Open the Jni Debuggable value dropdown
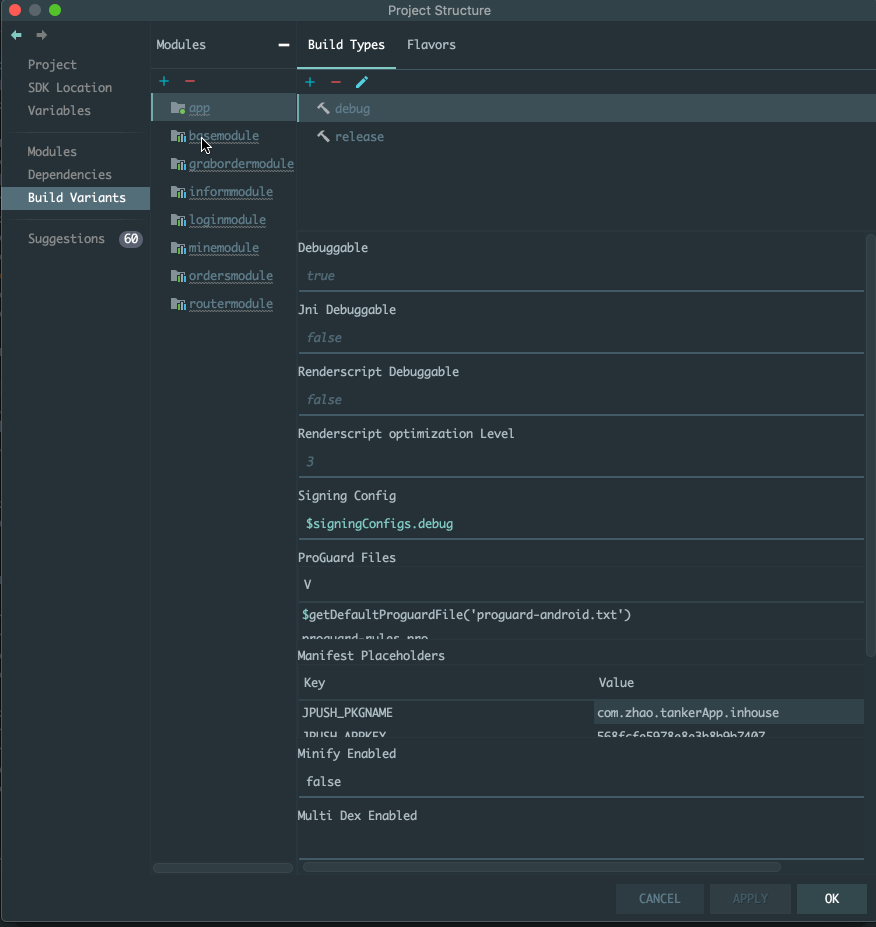 581,338
